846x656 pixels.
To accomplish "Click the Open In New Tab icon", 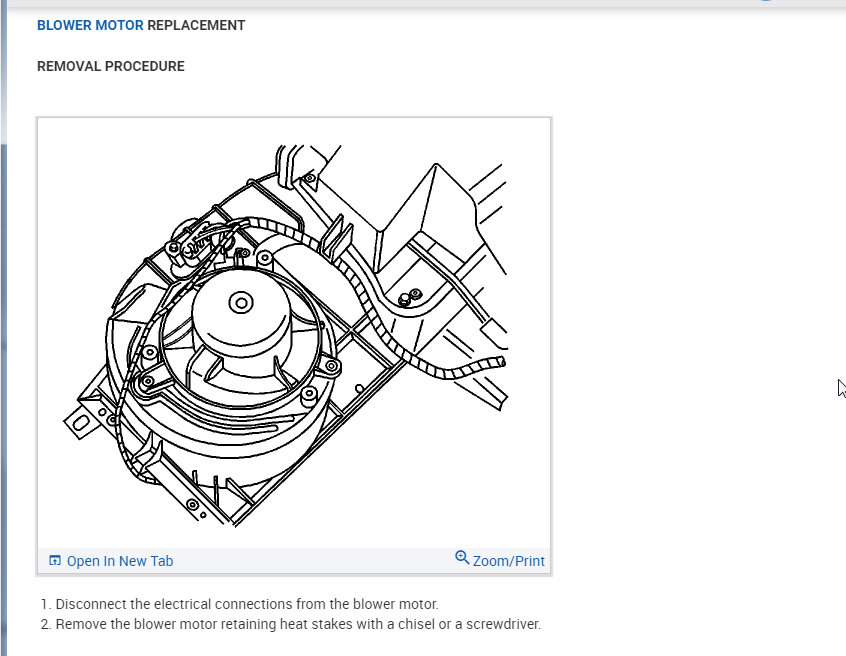I will [x=54, y=561].
